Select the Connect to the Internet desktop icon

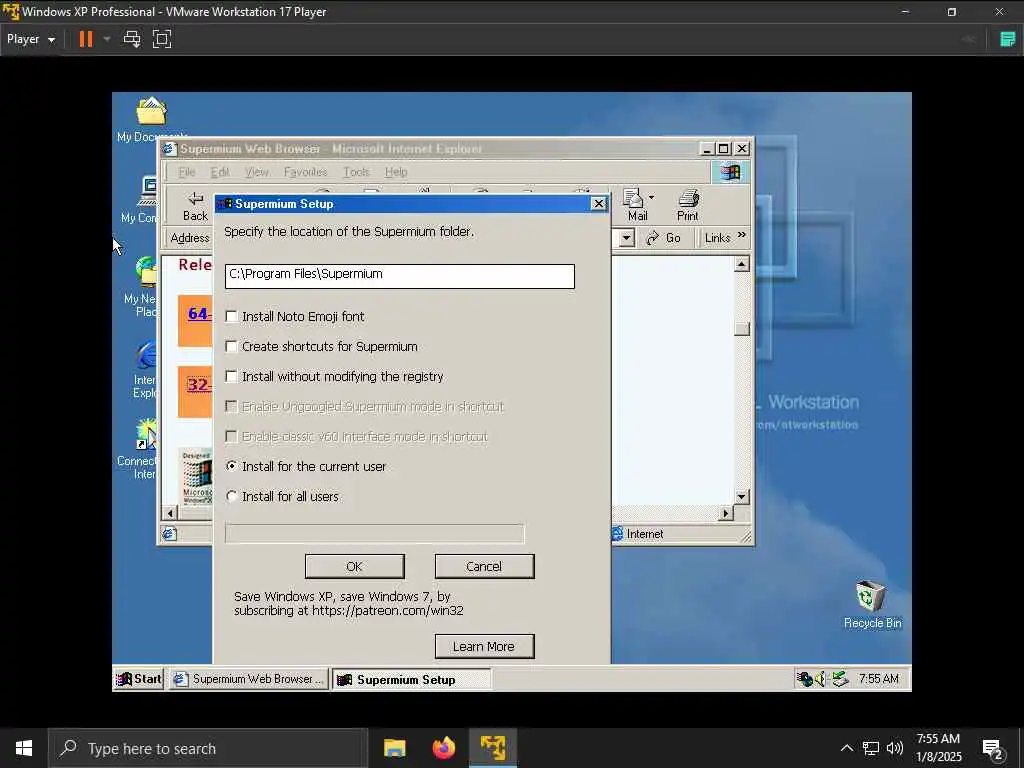138,449
